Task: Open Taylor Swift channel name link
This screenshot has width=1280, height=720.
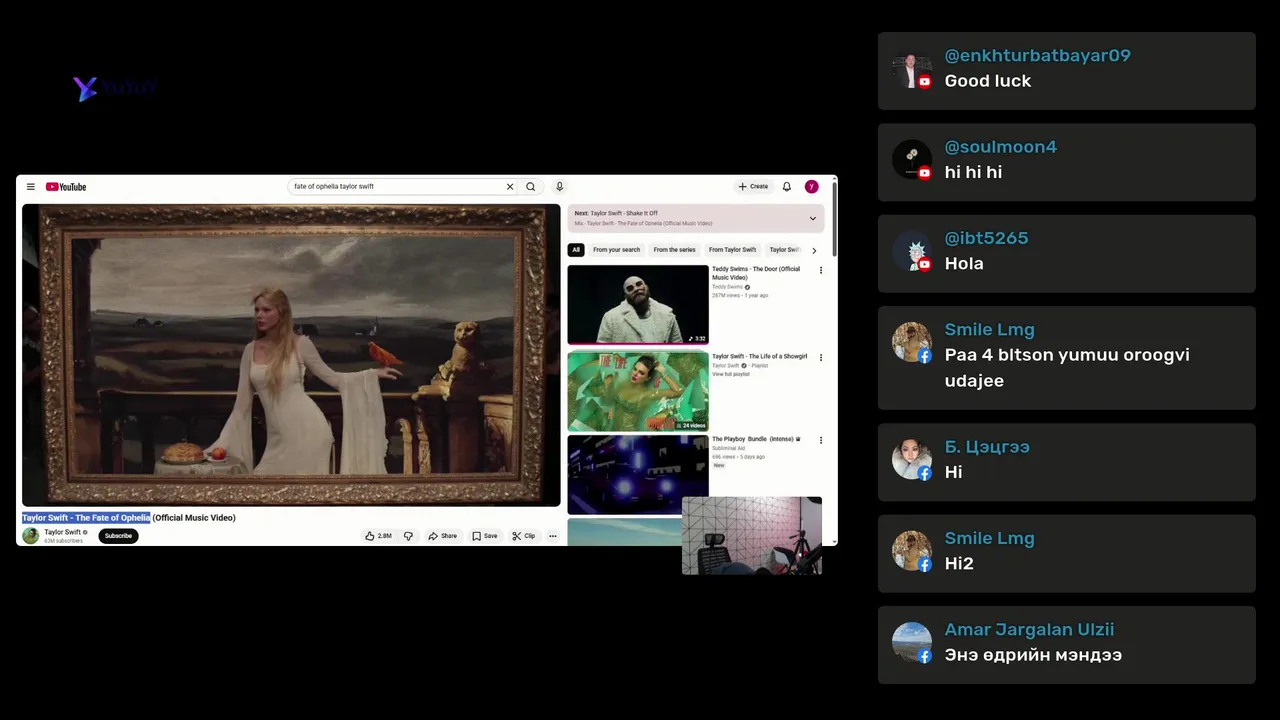Action: pyautogui.click(x=63, y=532)
